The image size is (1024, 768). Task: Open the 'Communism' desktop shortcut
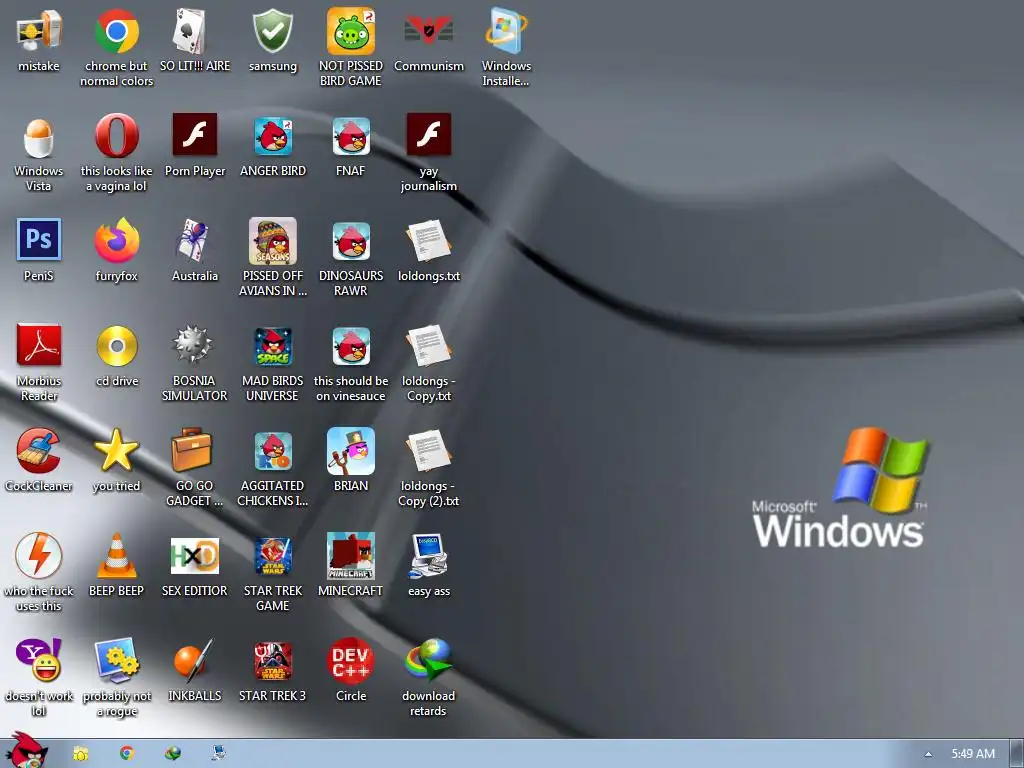pos(428,31)
